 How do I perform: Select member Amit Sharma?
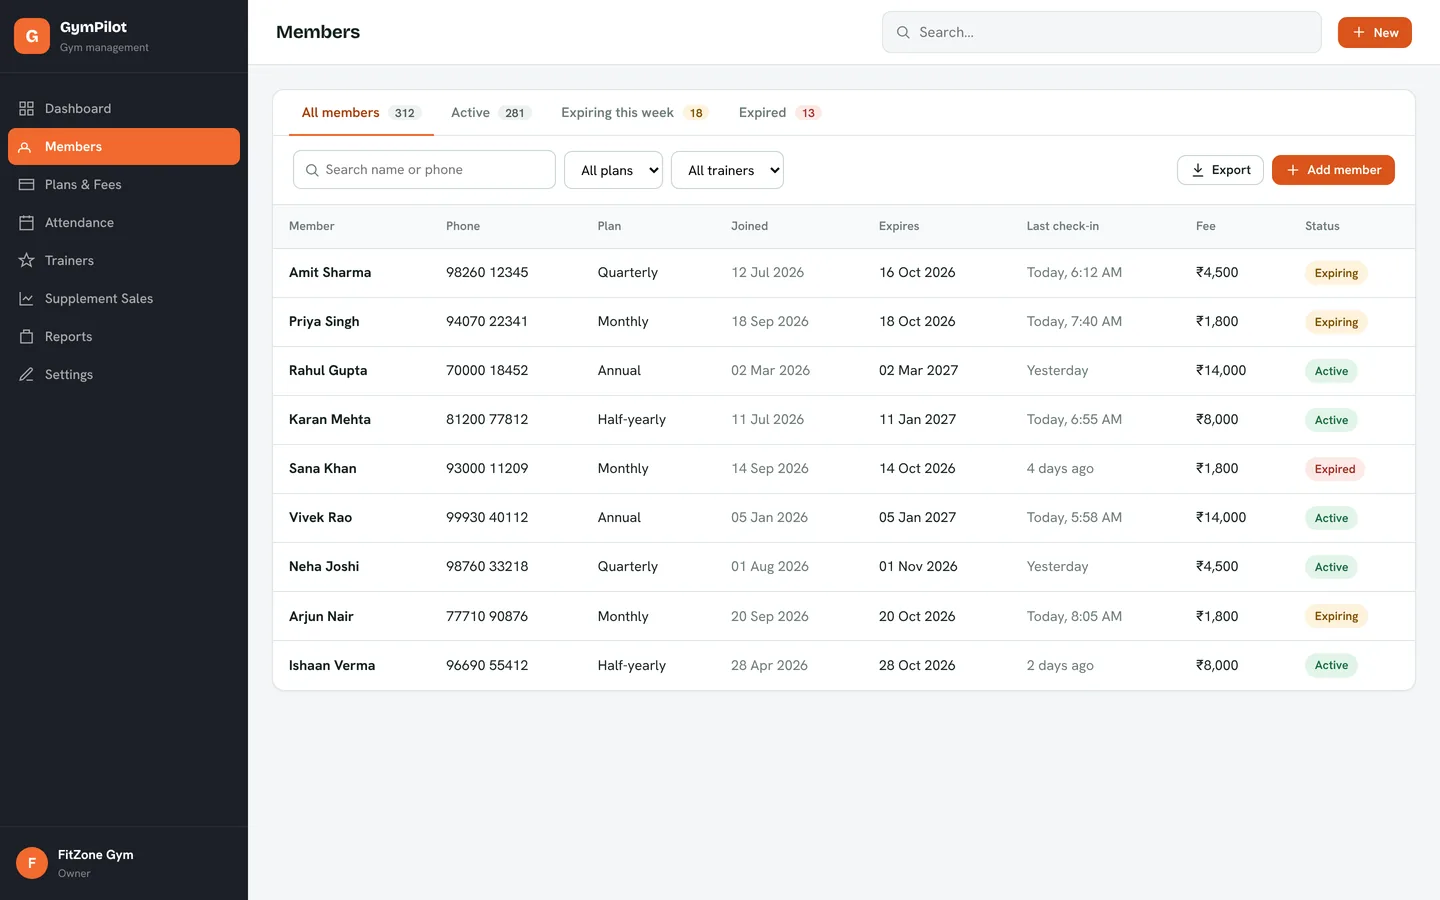(x=330, y=272)
